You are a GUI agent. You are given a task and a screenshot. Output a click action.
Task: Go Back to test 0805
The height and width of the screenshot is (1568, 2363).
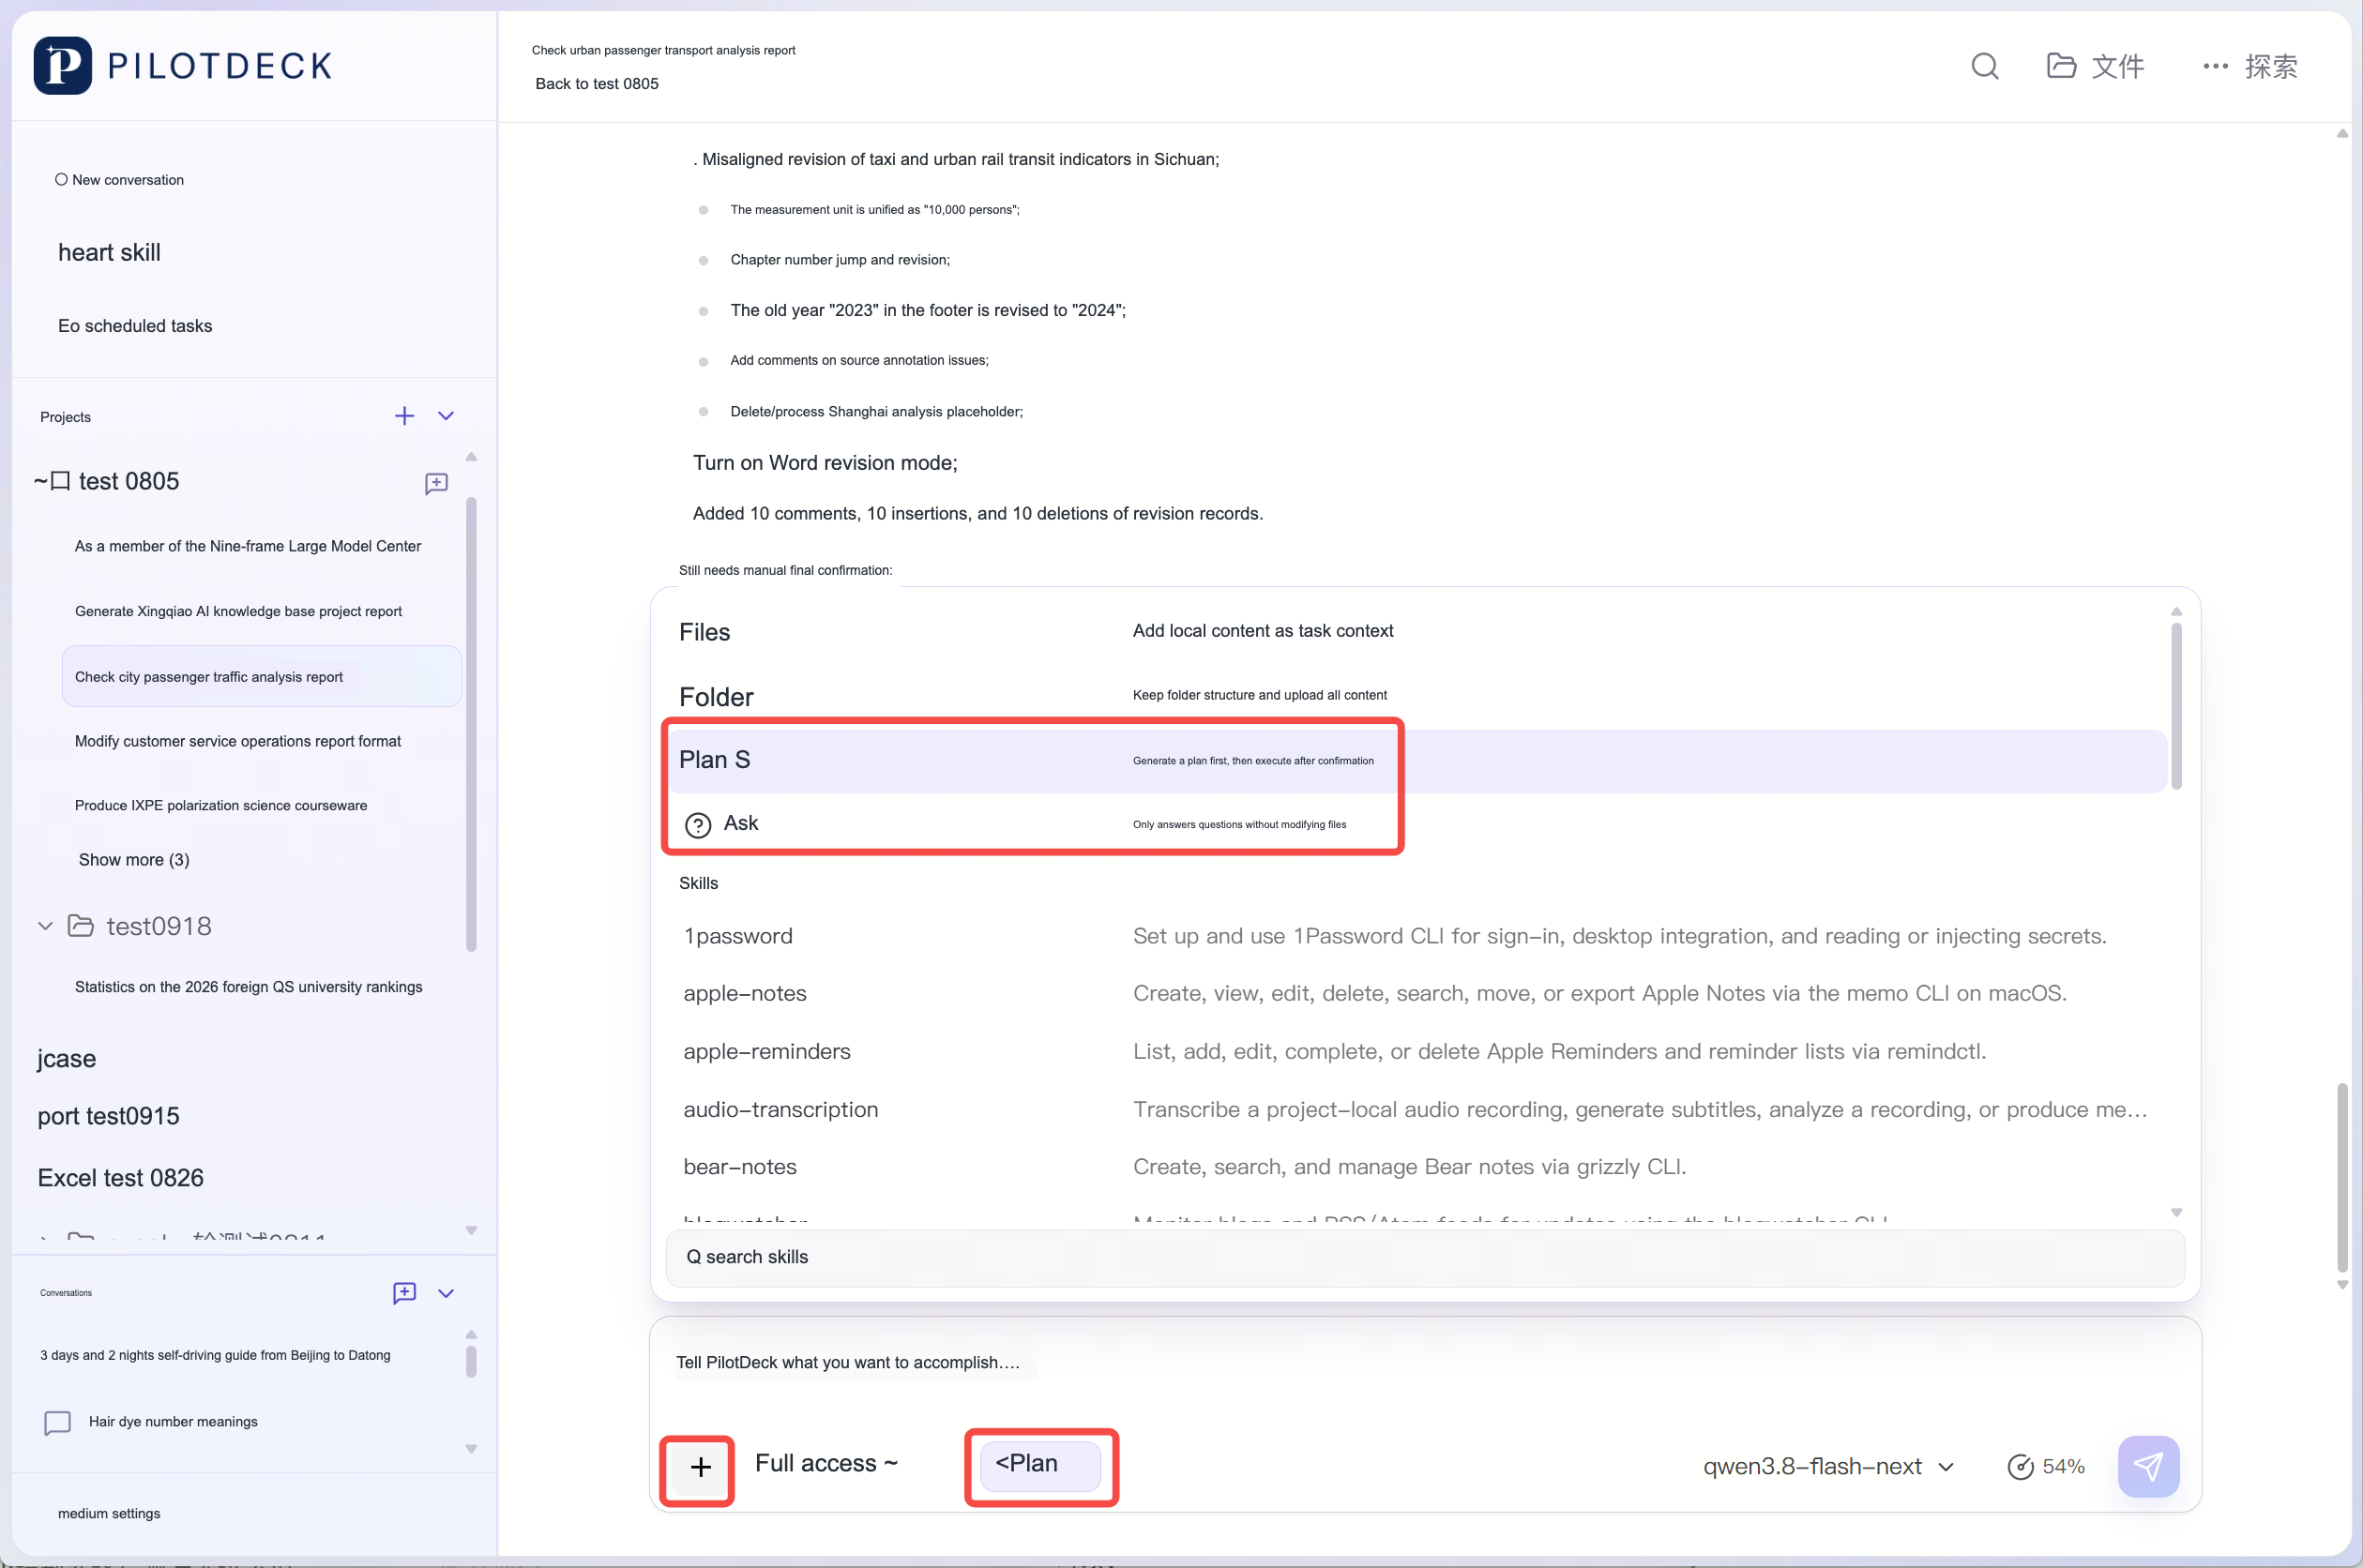pos(597,84)
